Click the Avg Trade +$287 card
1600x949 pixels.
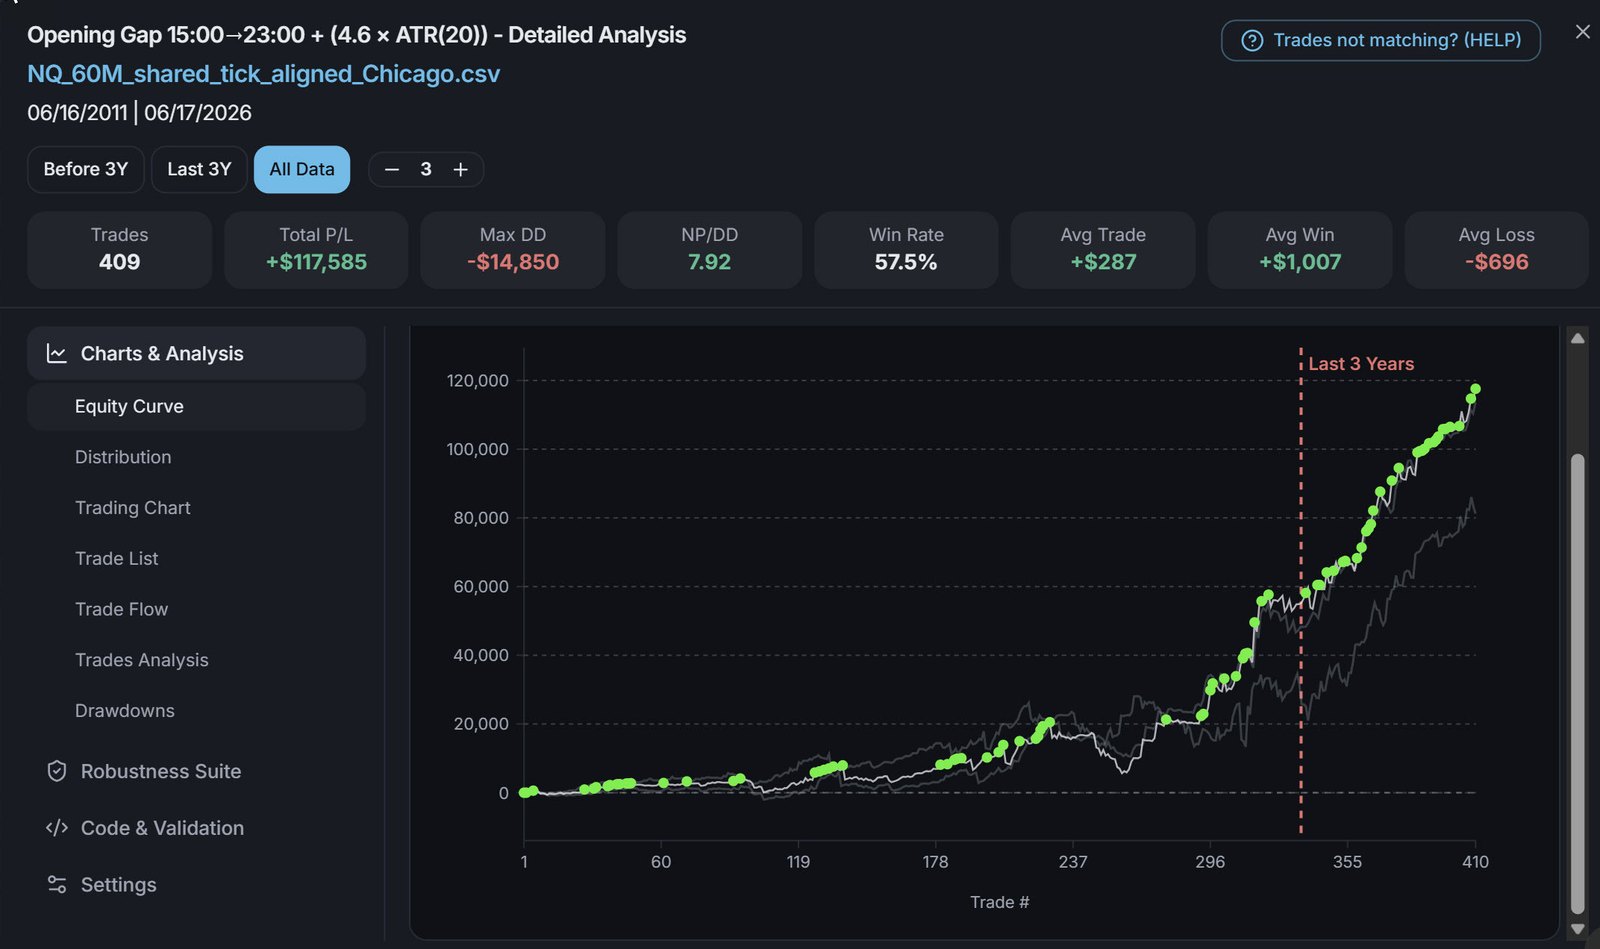point(1103,249)
